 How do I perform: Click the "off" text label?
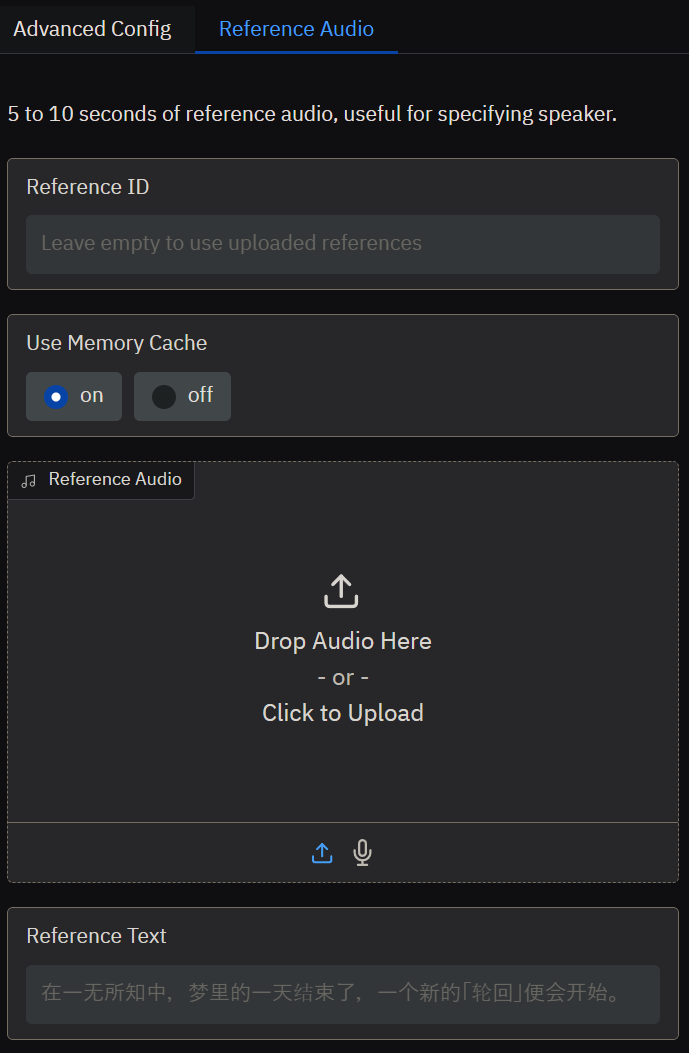click(200, 395)
